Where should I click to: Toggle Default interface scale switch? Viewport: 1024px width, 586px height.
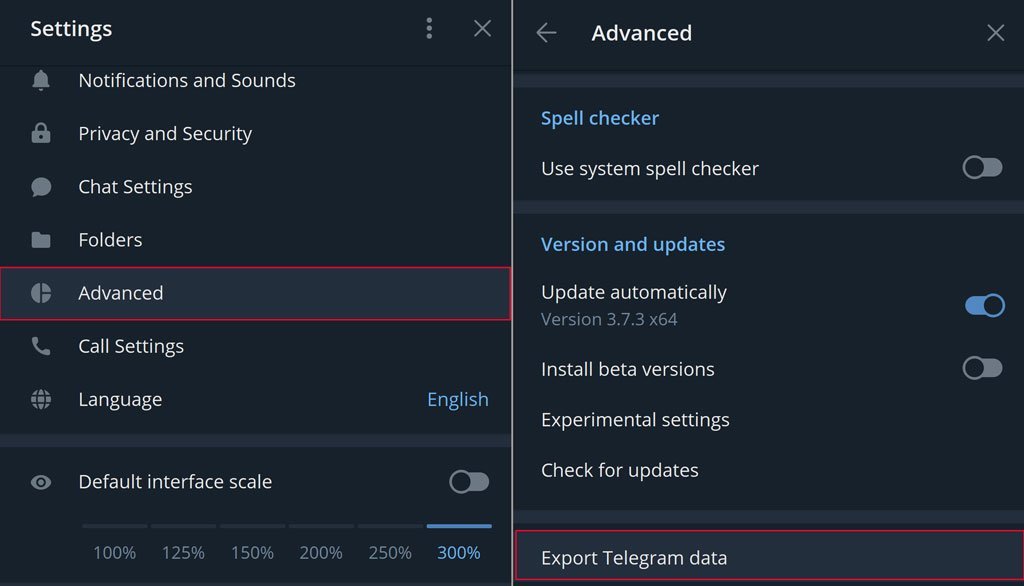coord(469,482)
